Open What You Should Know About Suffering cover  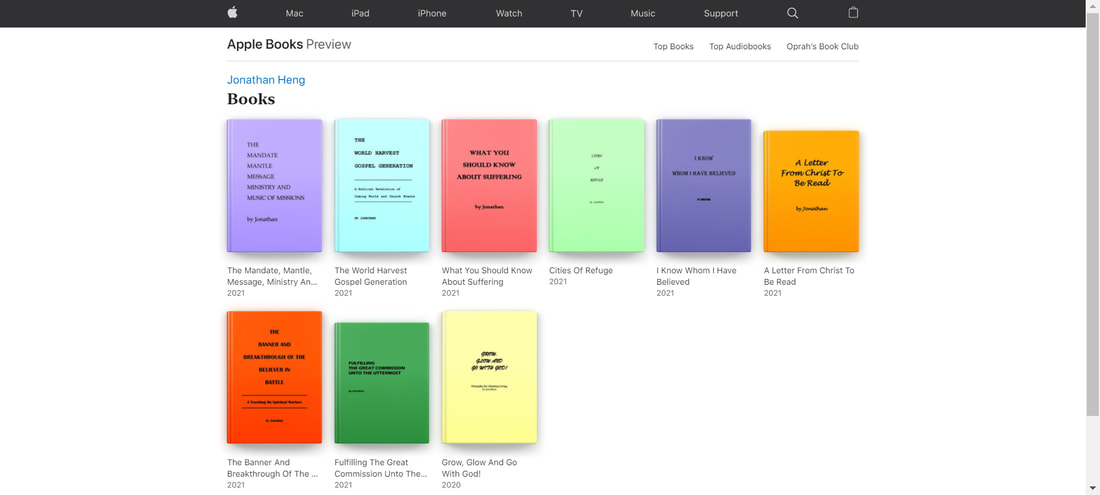489,186
